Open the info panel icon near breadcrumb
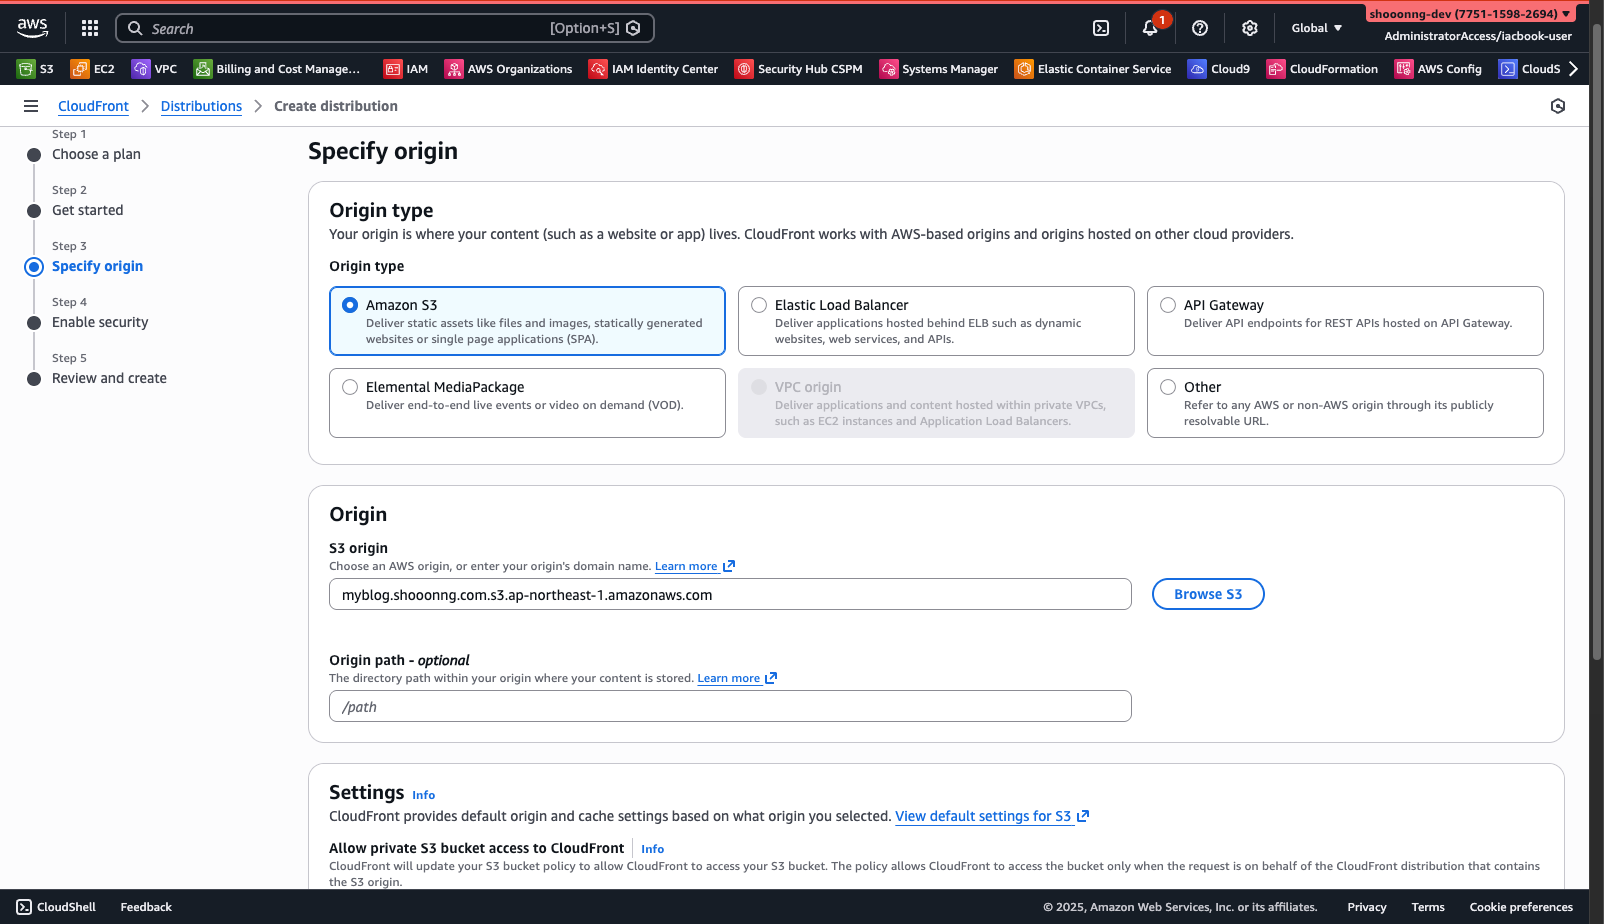This screenshot has width=1604, height=924. (1558, 106)
